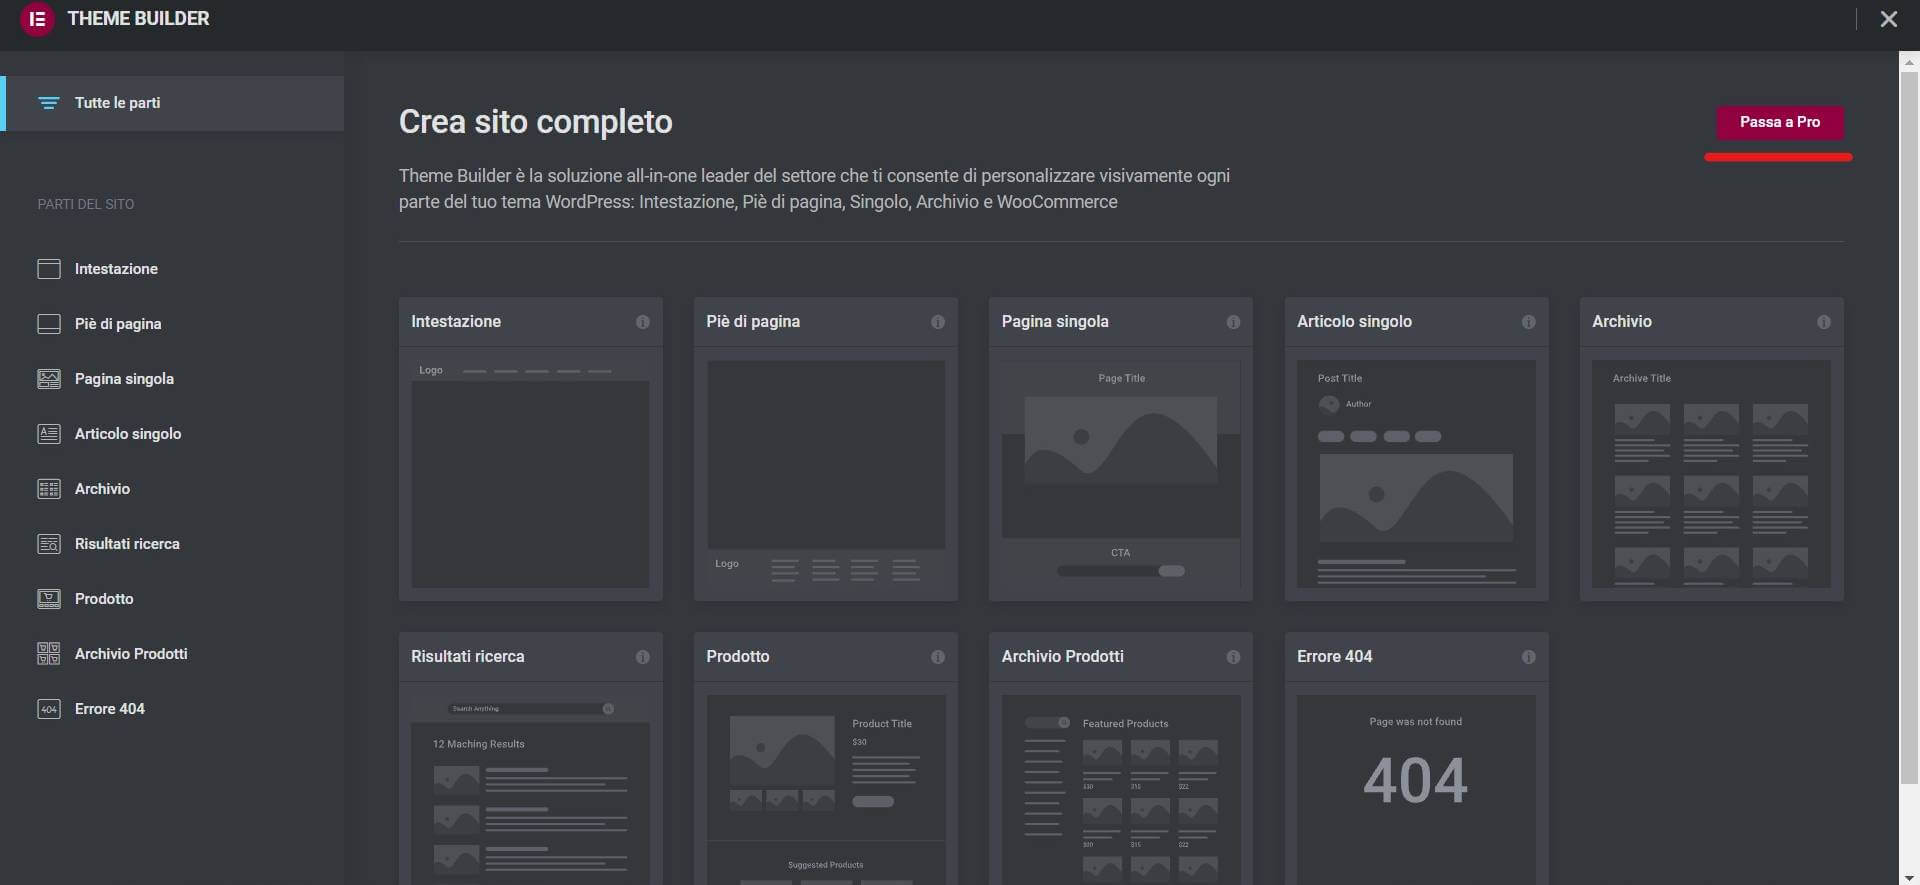
Task: Select the Intestazione template thumbnail
Action: (530, 474)
